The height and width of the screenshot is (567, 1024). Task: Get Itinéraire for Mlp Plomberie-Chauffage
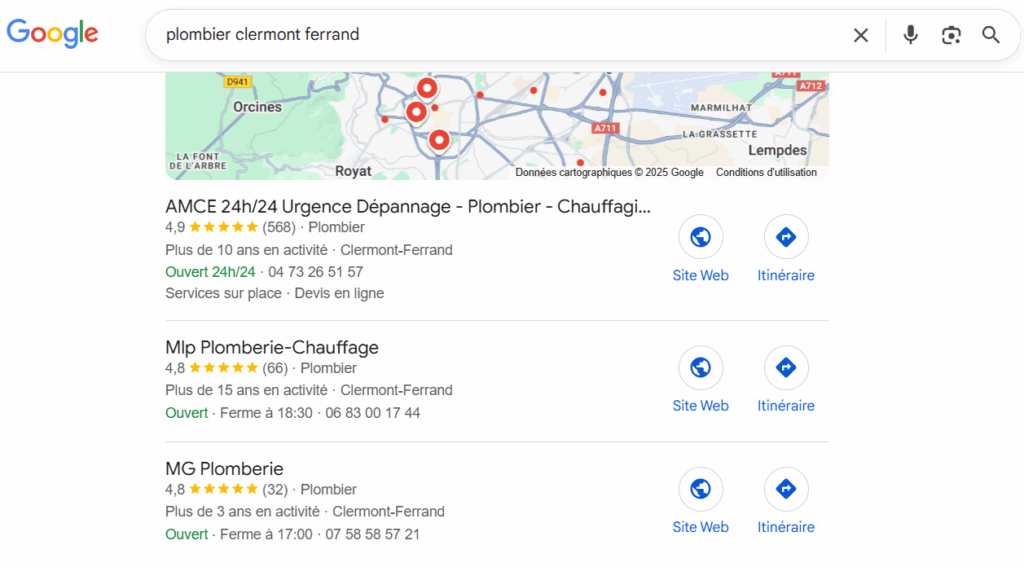pyautogui.click(x=785, y=367)
